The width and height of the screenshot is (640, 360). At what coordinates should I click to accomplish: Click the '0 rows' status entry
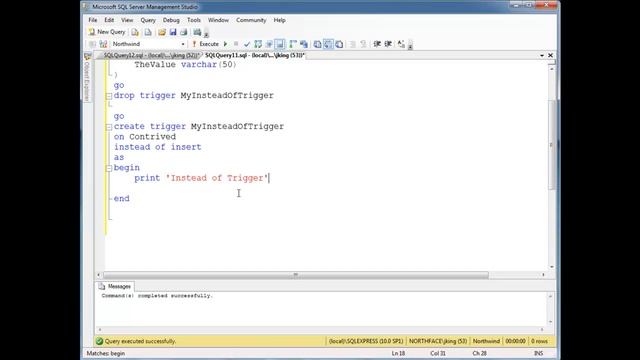point(539,341)
